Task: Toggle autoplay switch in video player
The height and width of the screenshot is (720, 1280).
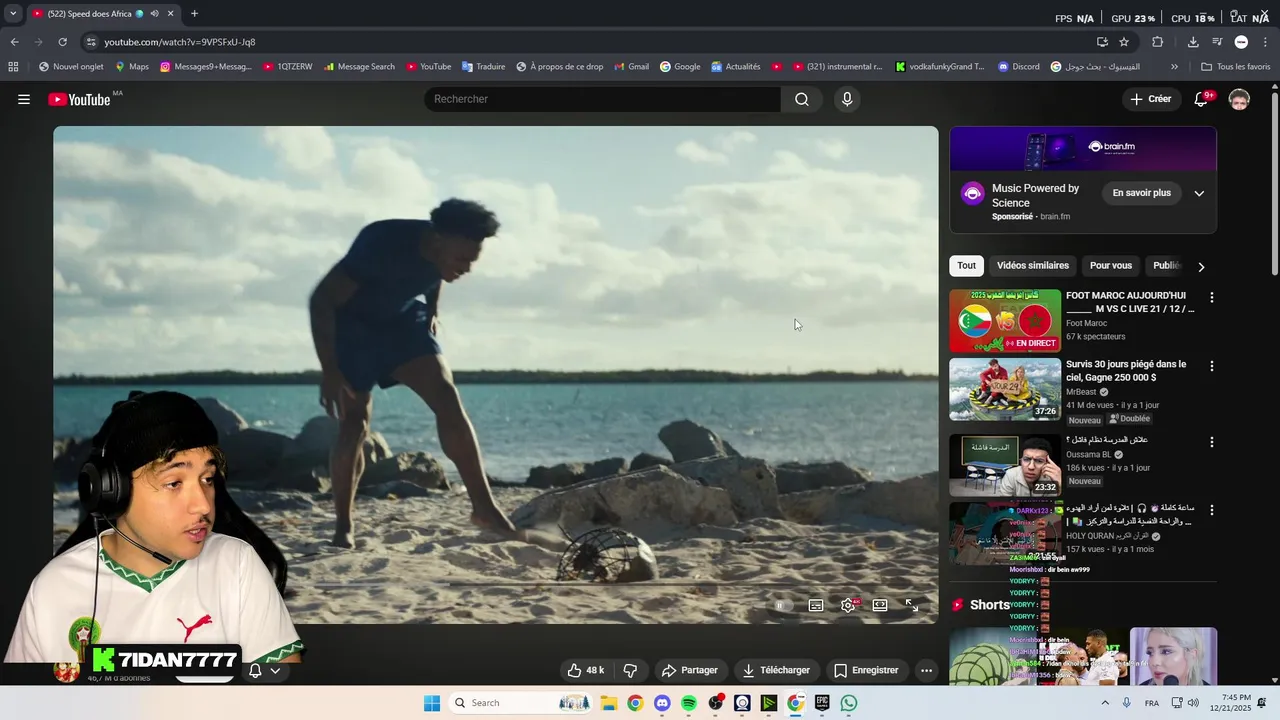Action: [783, 605]
